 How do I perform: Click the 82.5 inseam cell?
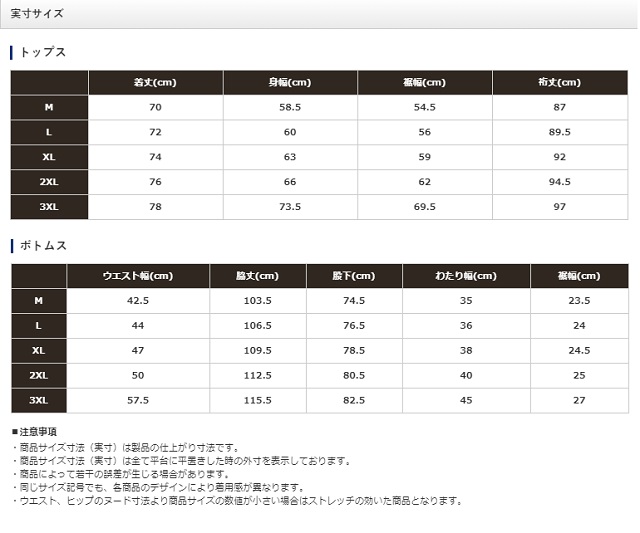[x=354, y=401]
